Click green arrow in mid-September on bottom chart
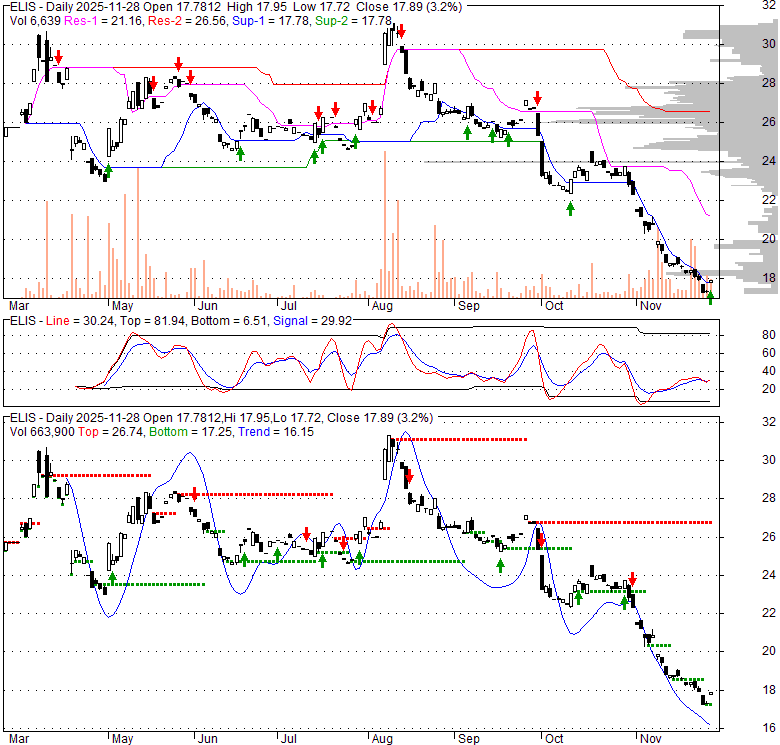 tap(500, 565)
